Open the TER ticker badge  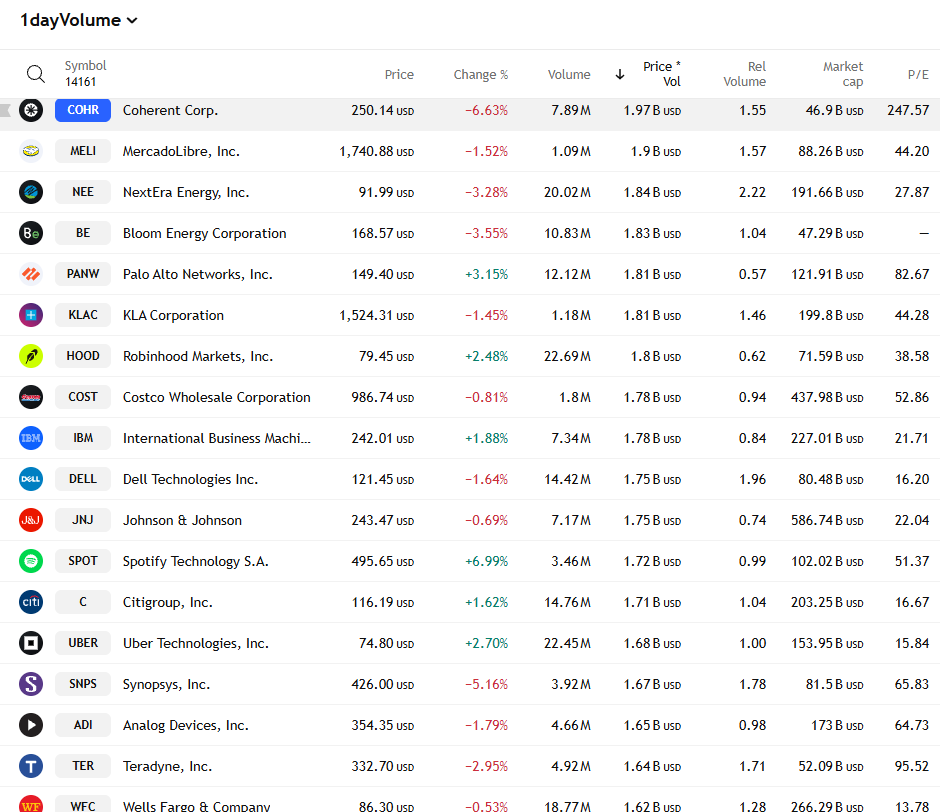point(83,766)
